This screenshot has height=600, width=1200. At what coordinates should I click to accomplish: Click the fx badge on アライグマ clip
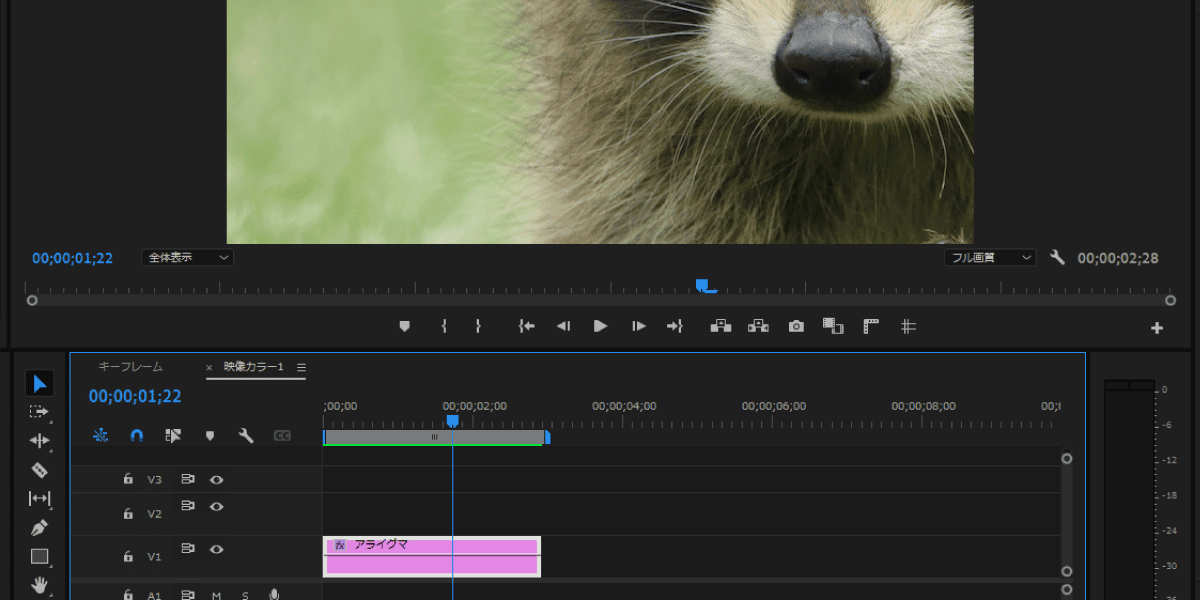coord(339,545)
